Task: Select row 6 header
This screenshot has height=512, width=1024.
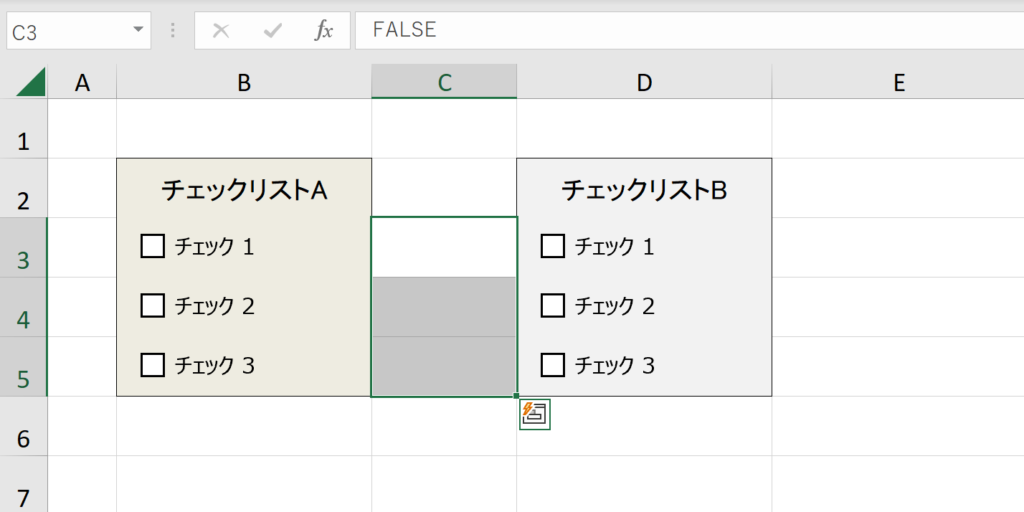Action: [23, 438]
